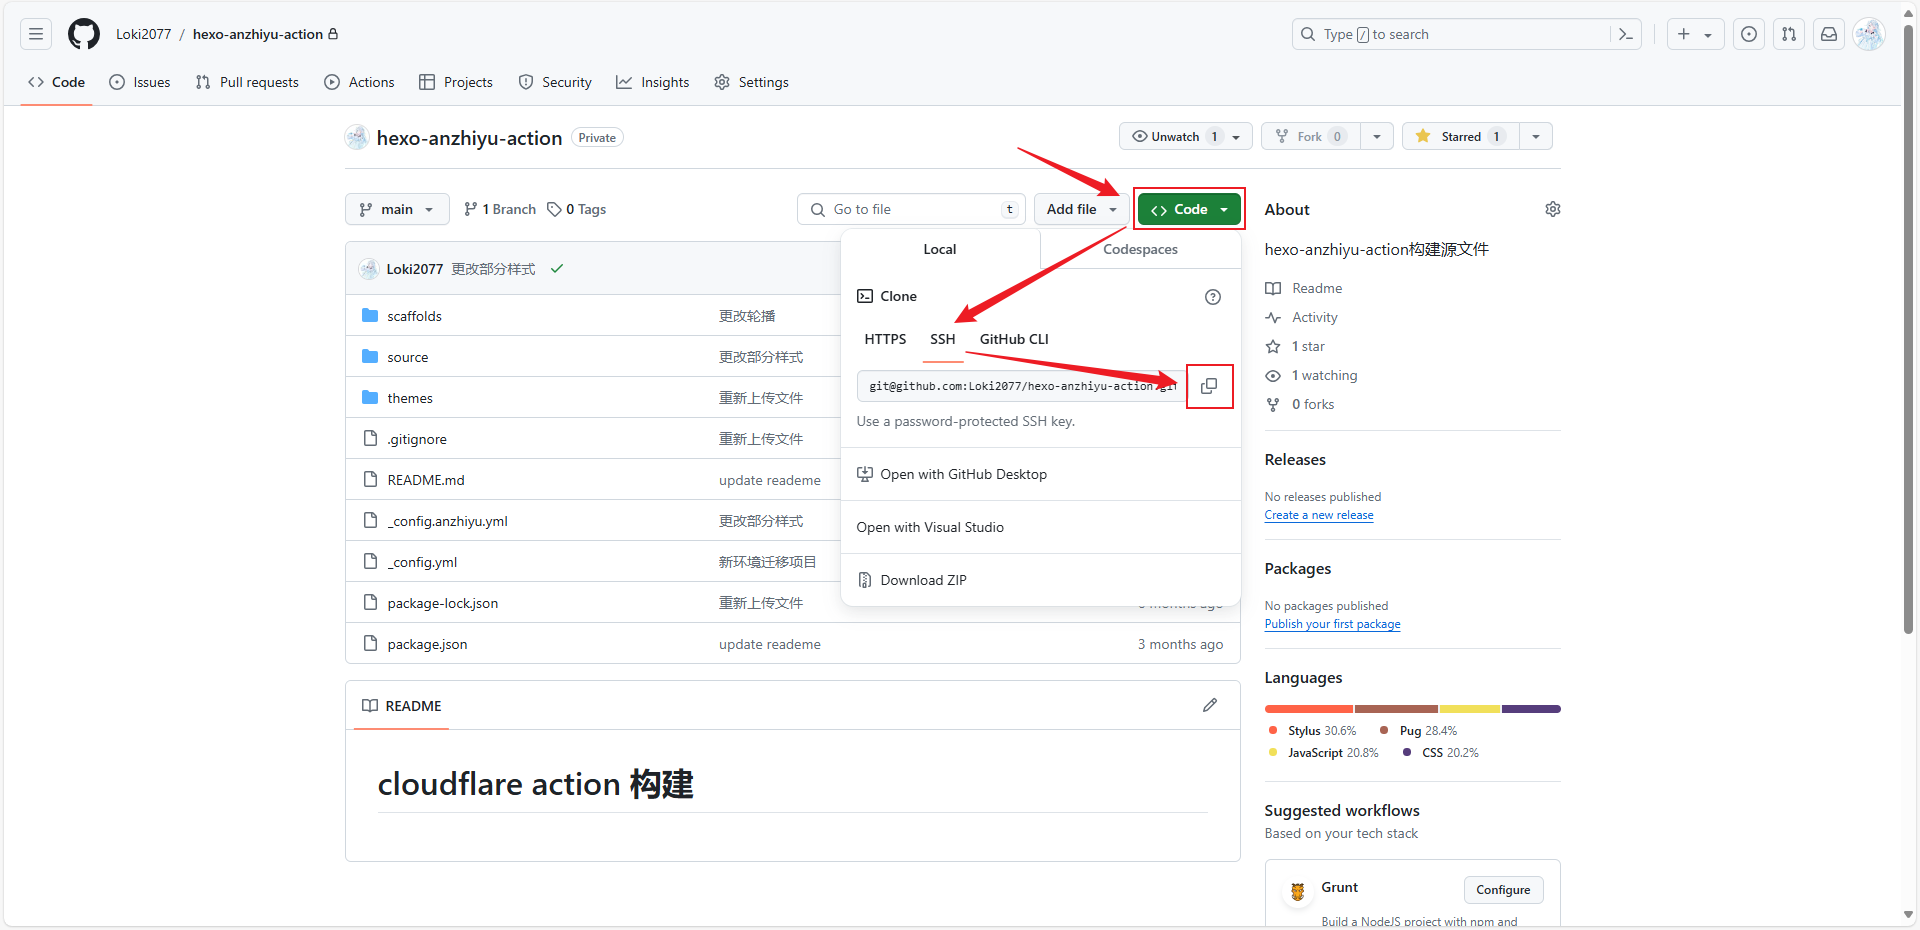Select the HTTPS clone option
1920x930 pixels.
pyautogui.click(x=885, y=339)
